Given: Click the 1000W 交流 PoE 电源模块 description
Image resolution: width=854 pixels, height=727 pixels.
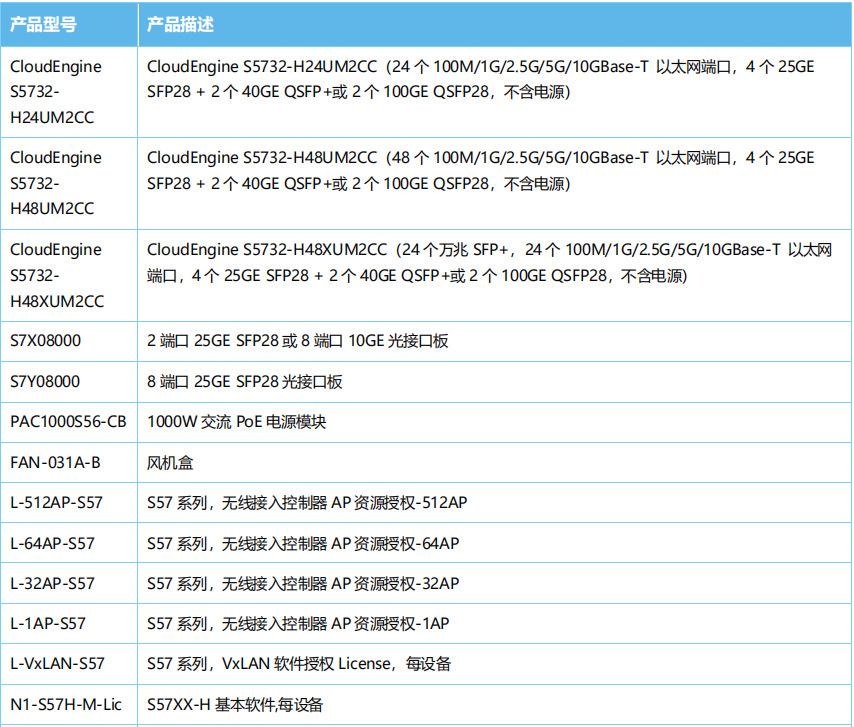Looking at the screenshot, I should pyautogui.click(x=236, y=422).
